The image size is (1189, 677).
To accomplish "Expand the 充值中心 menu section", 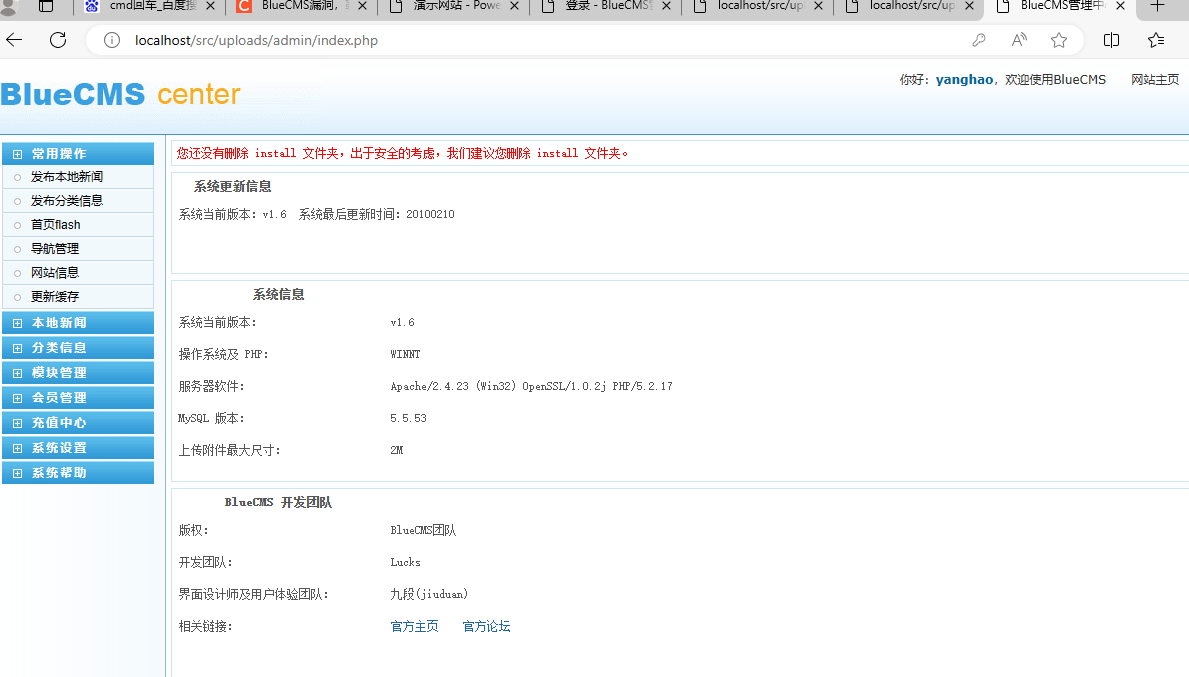I will 78,423.
